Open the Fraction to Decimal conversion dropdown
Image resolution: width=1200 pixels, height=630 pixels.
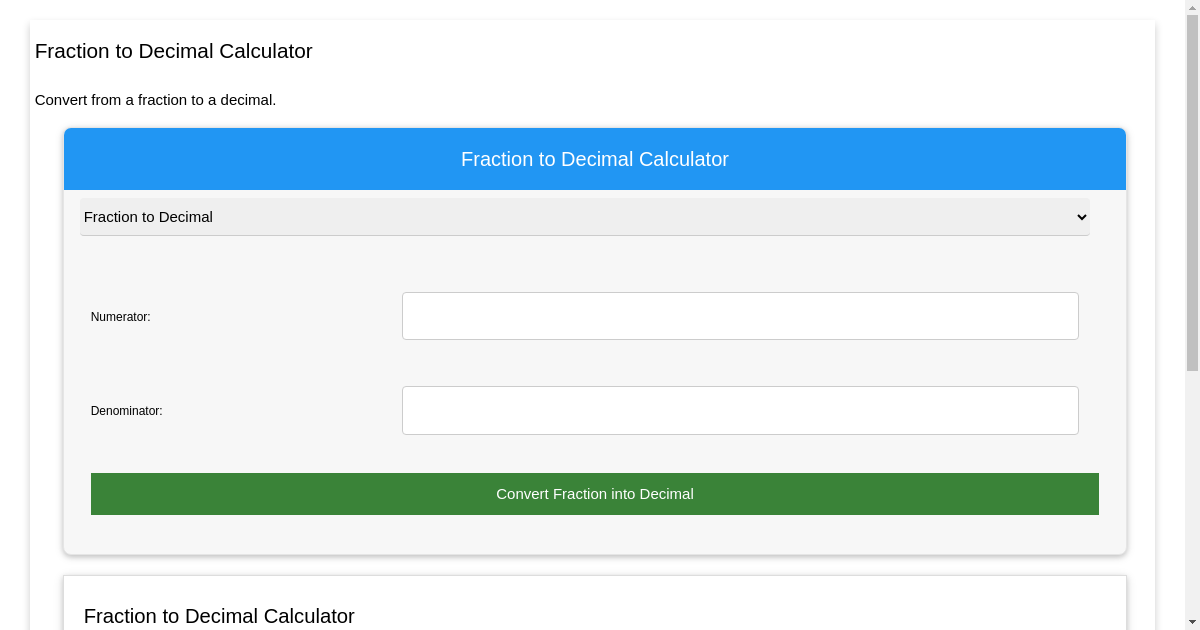coord(584,217)
